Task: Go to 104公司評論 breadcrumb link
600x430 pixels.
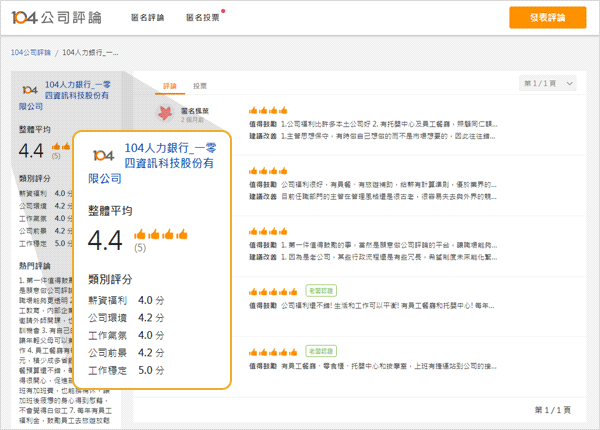Action: pos(31,52)
